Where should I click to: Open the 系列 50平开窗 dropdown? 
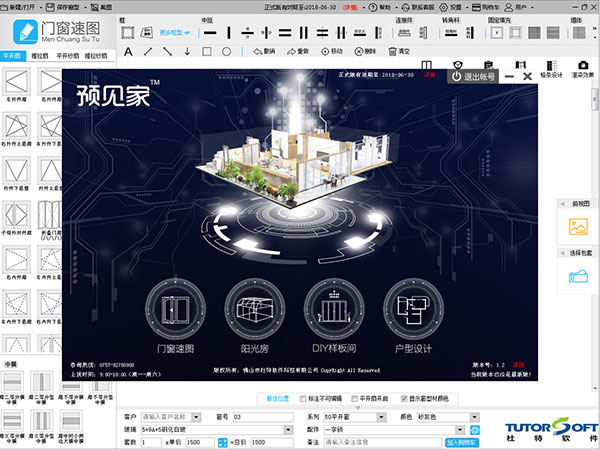381,417
